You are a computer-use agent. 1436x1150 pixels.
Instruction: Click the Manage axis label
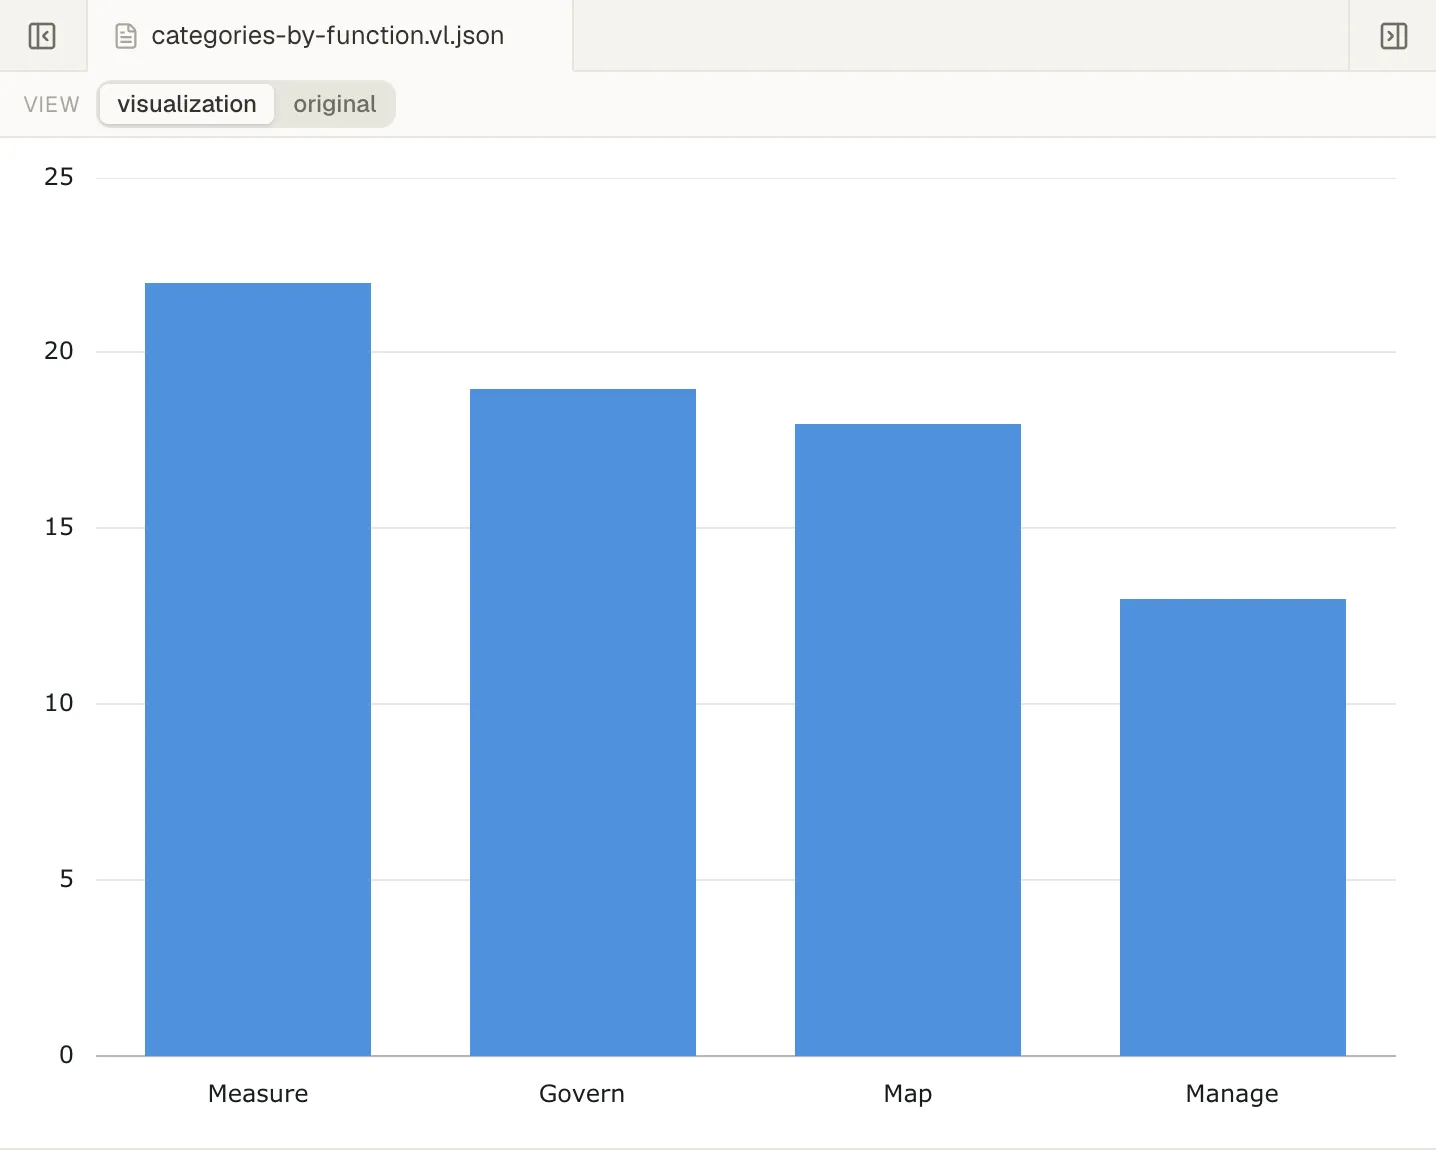pos(1232,1094)
